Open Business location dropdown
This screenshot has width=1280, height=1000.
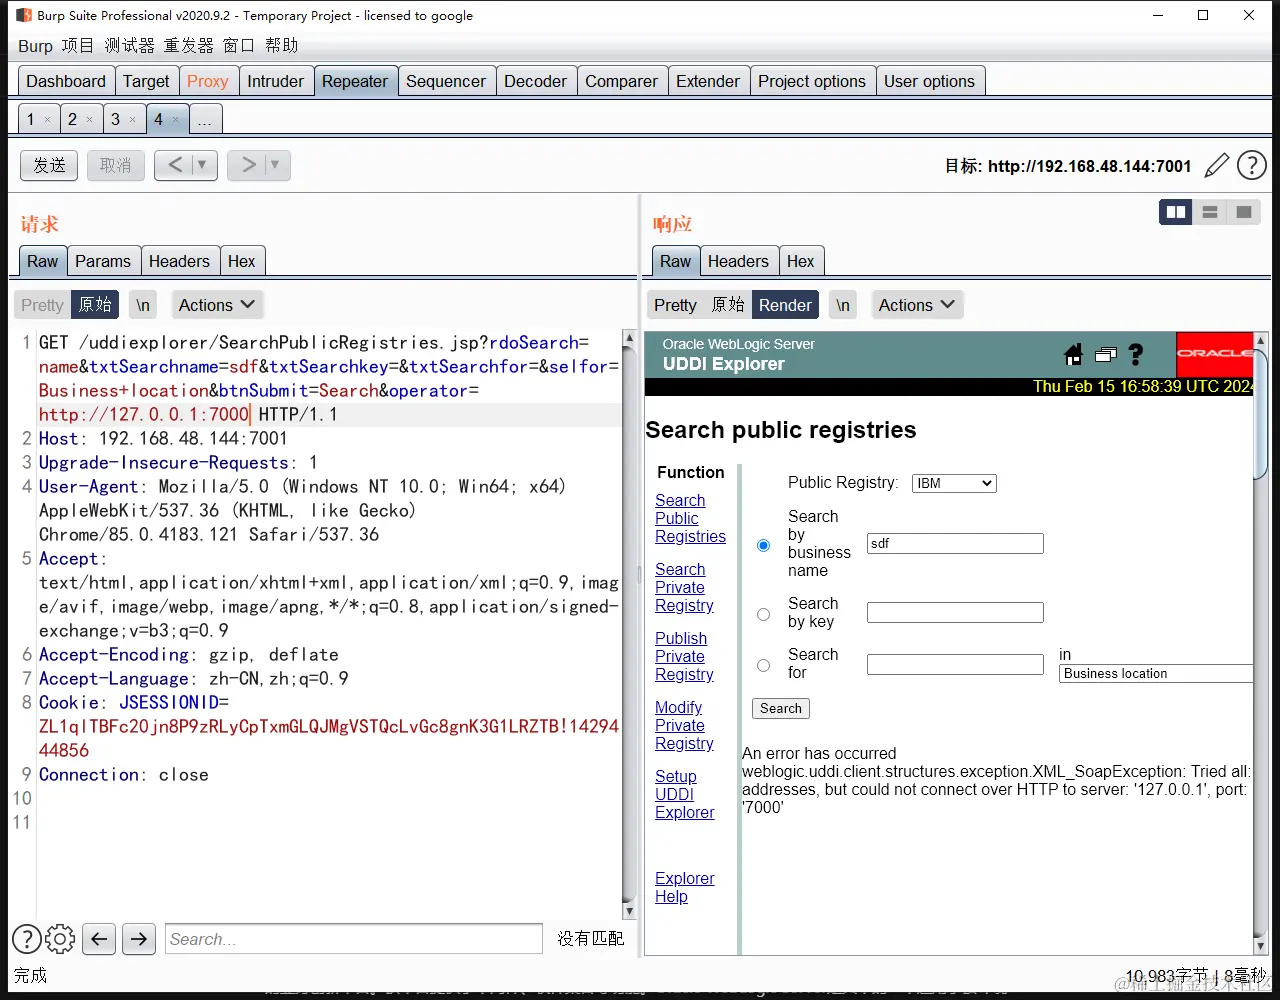coord(1156,674)
